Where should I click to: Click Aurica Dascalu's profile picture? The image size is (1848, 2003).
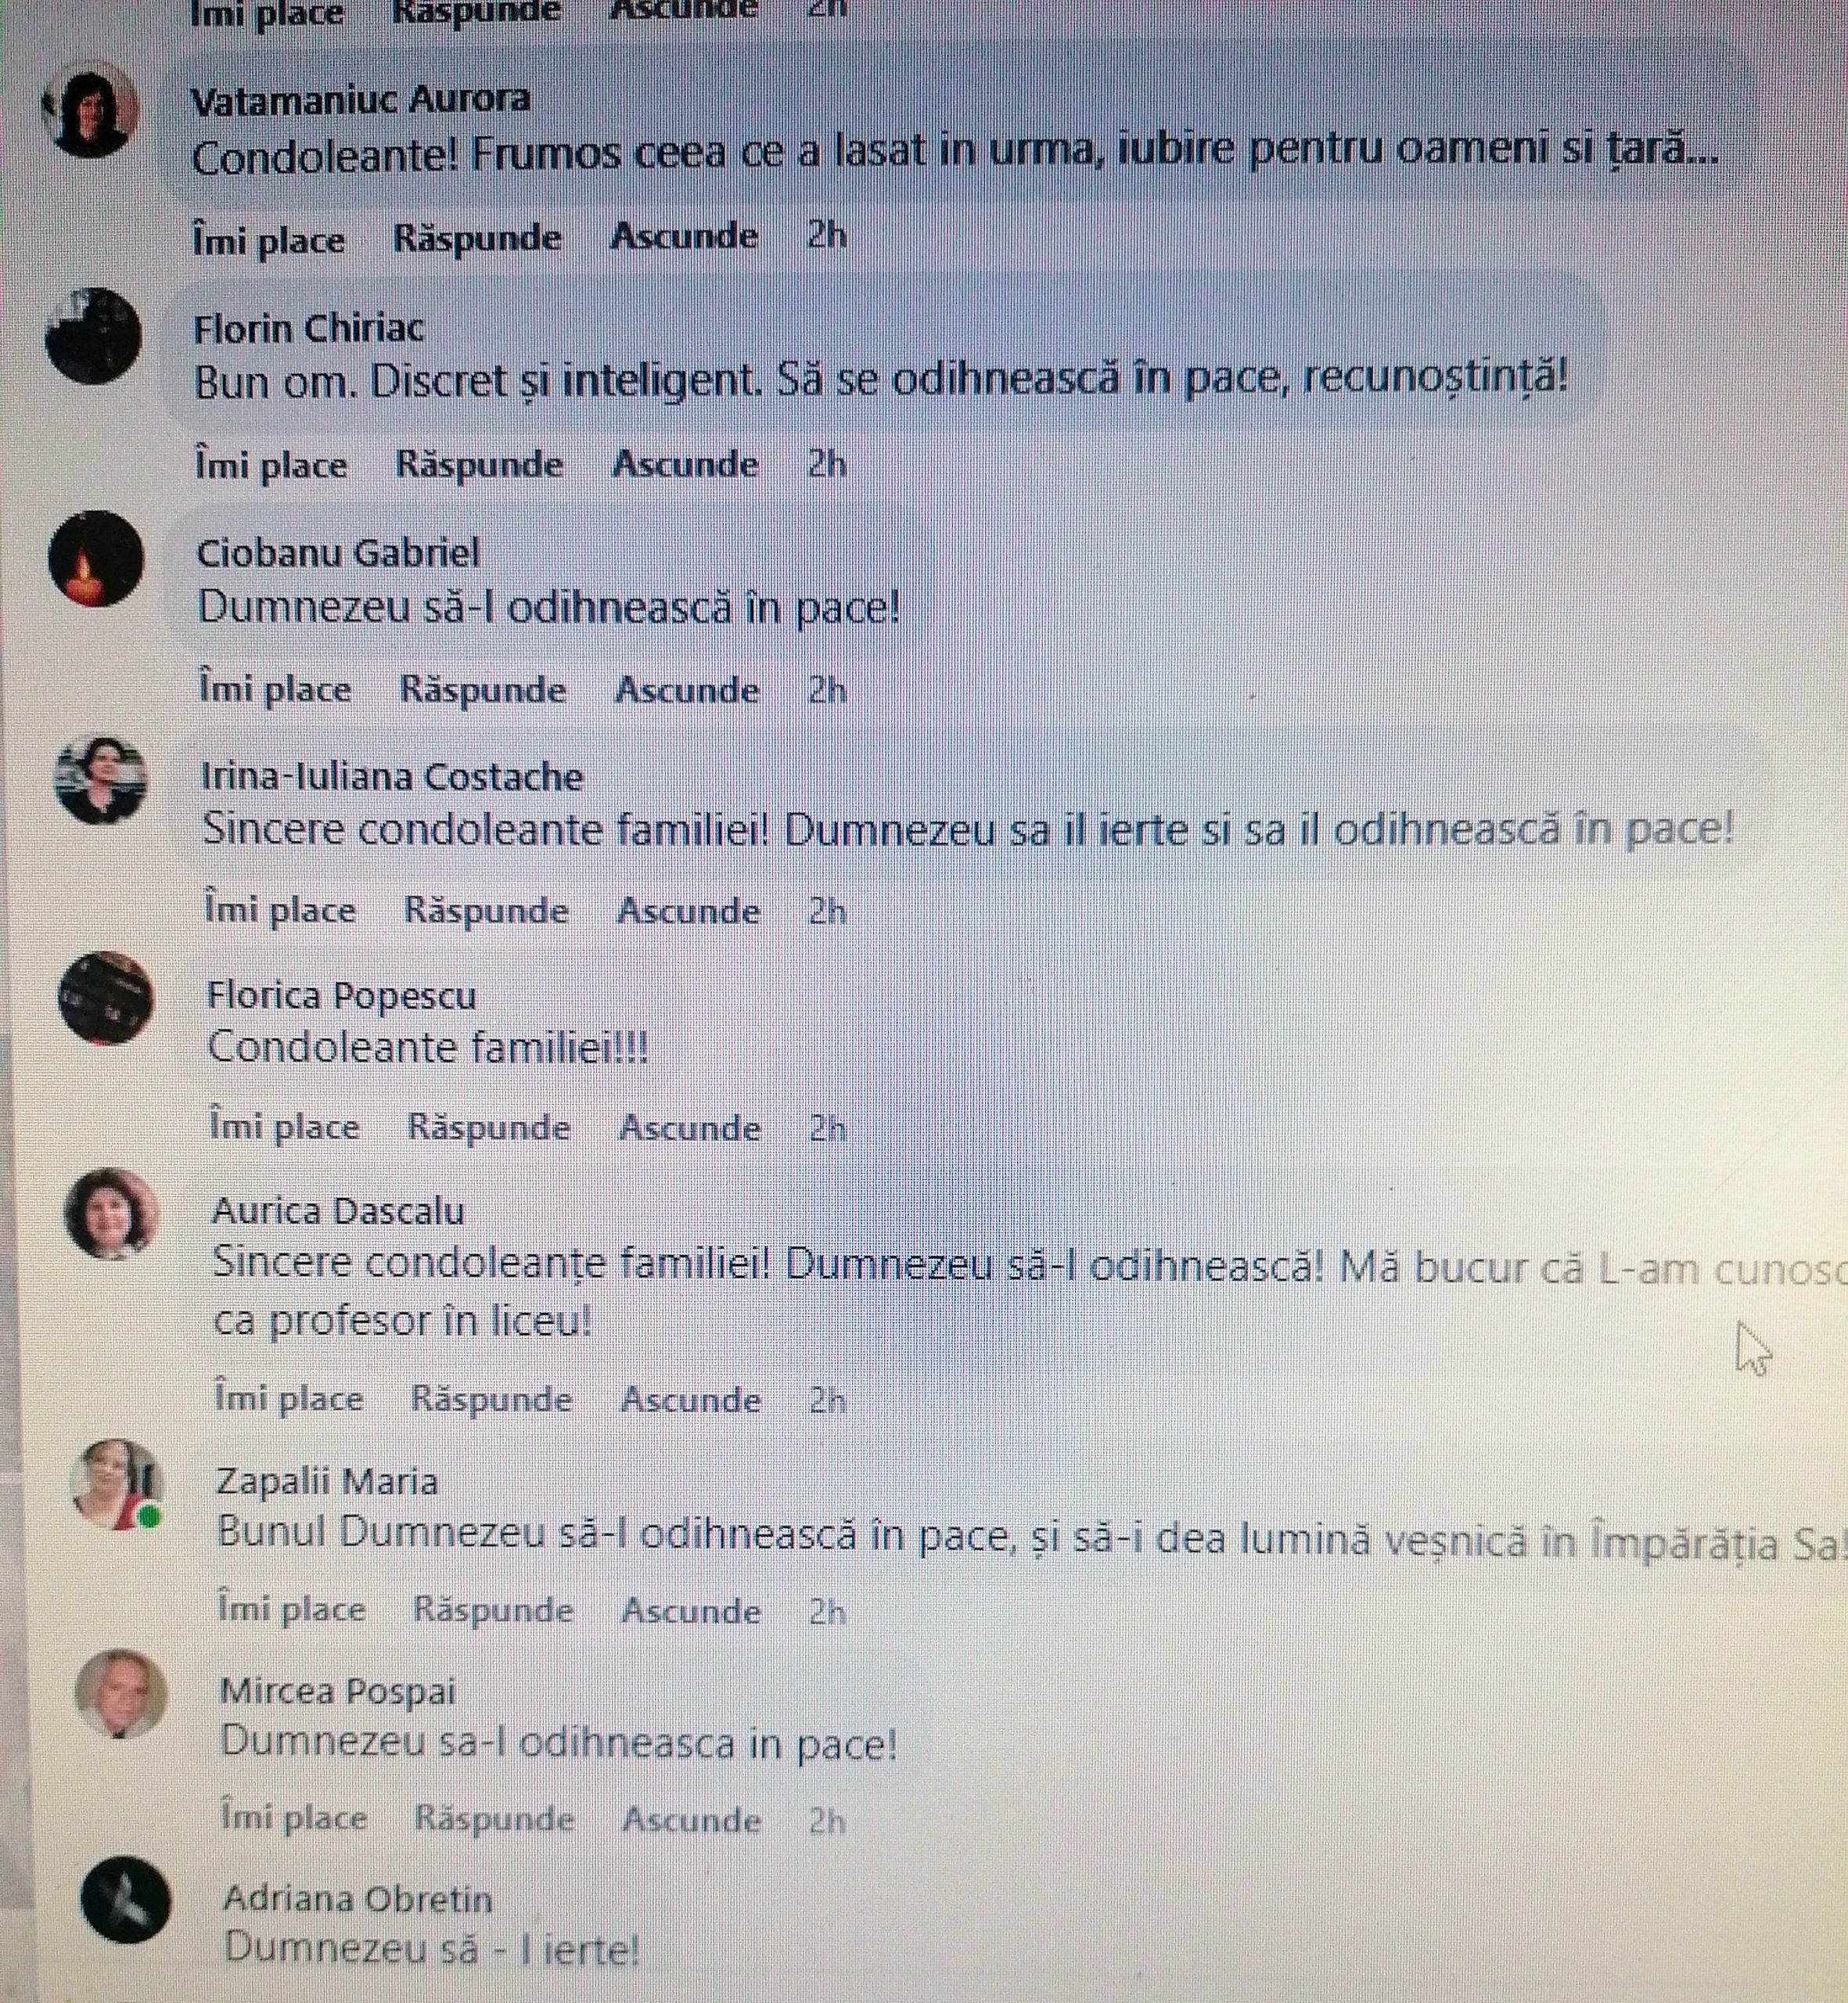(x=112, y=1213)
